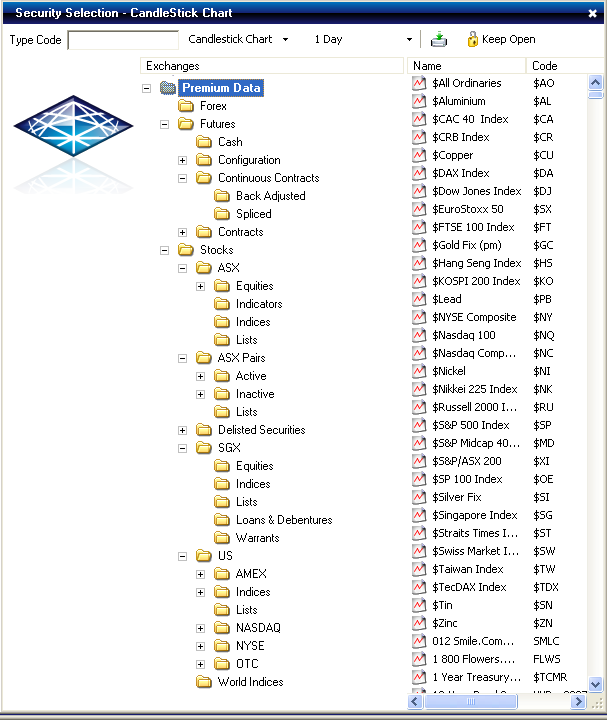Click the chart icon beside $Gold Fix (pm)
This screenshot has width=607, height=720.
pyautogui.click(x=419, y=245)
